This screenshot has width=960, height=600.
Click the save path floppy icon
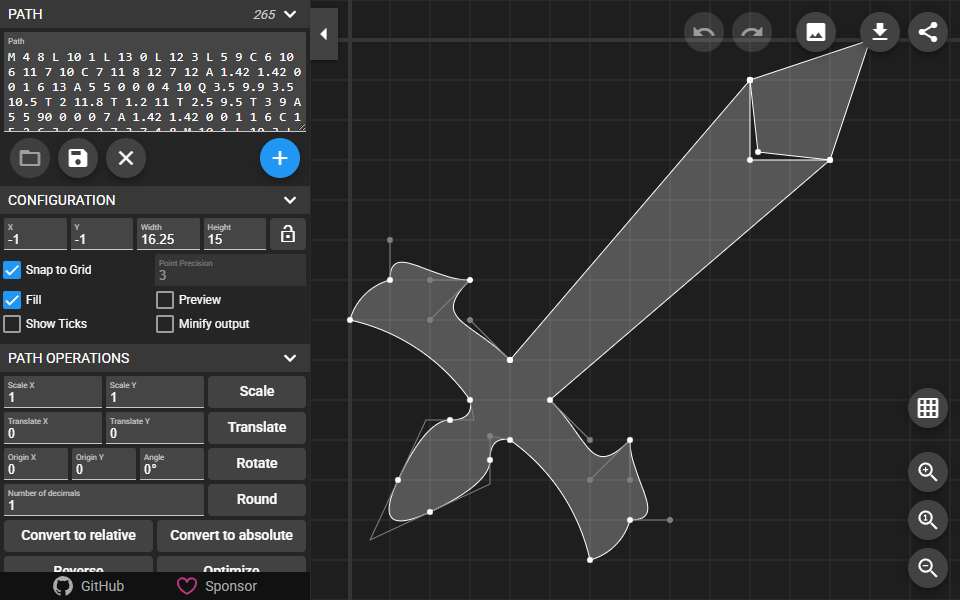[x=78, y=158]
